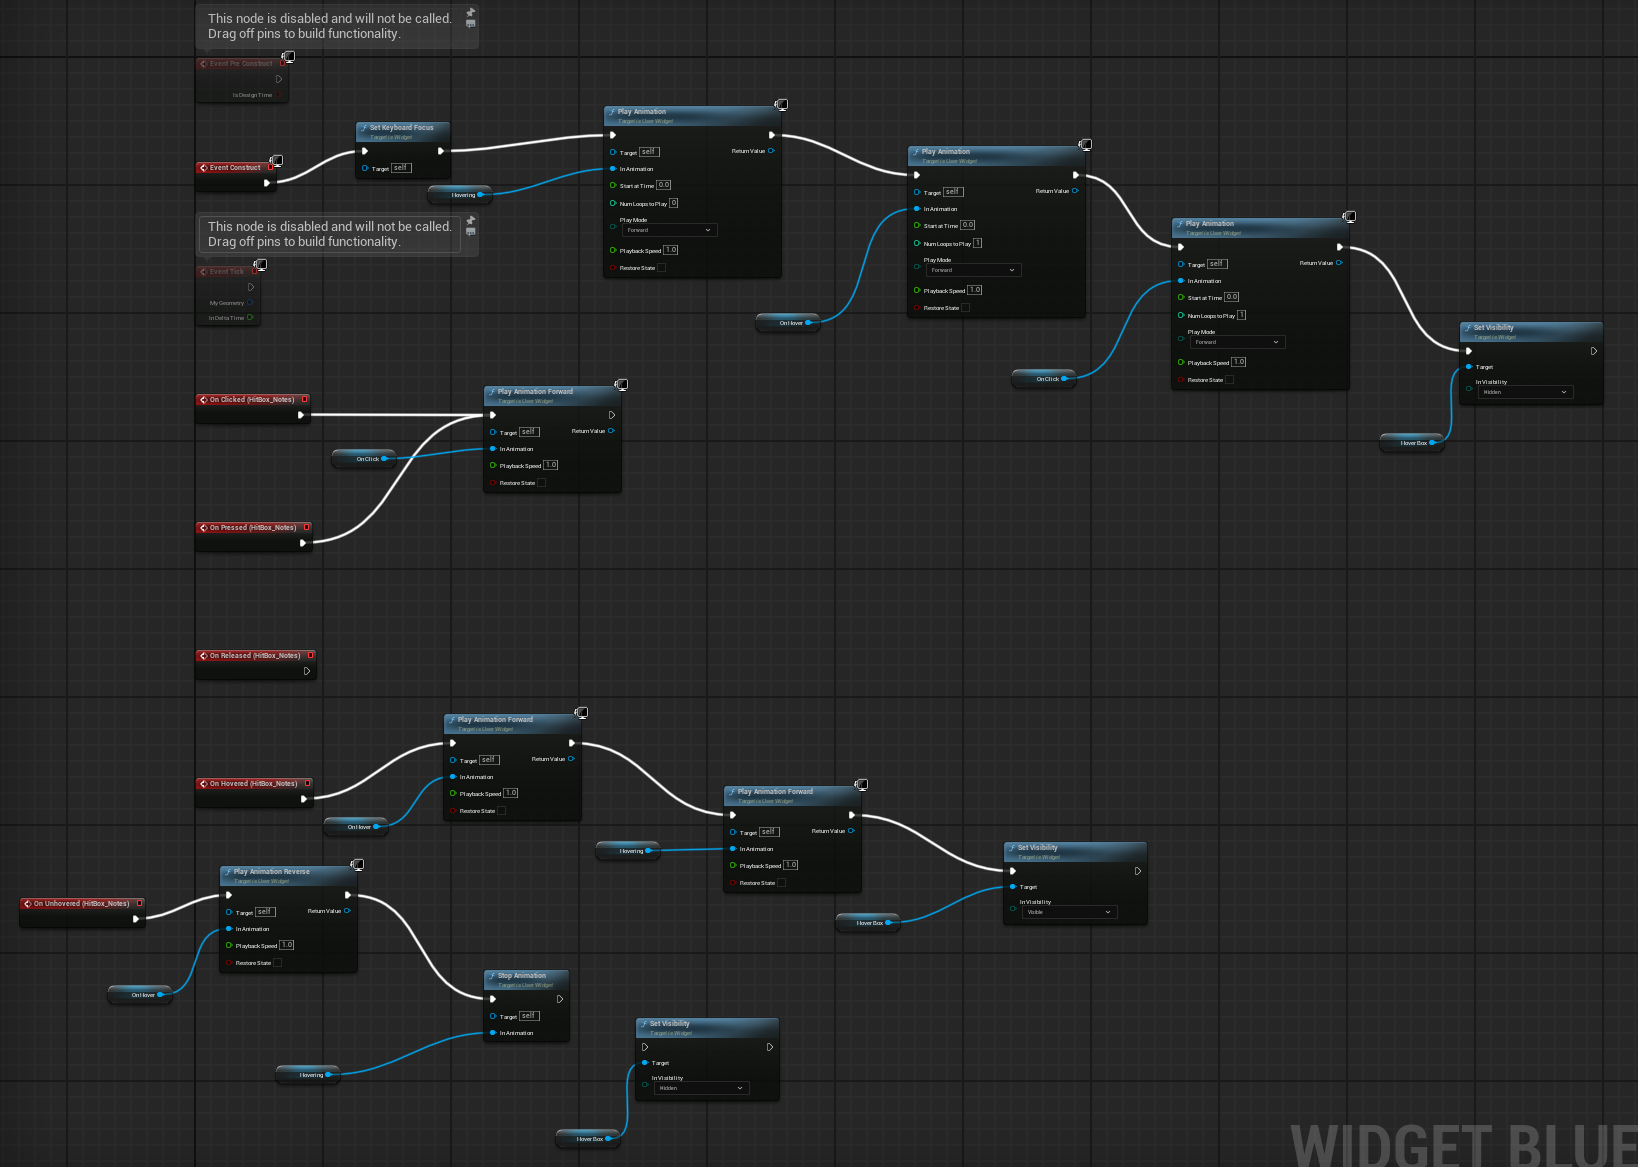Toggle Restore State on Play Animation fed by OnHover
Screen dimensions: 1638x1167
pos(965,308)
